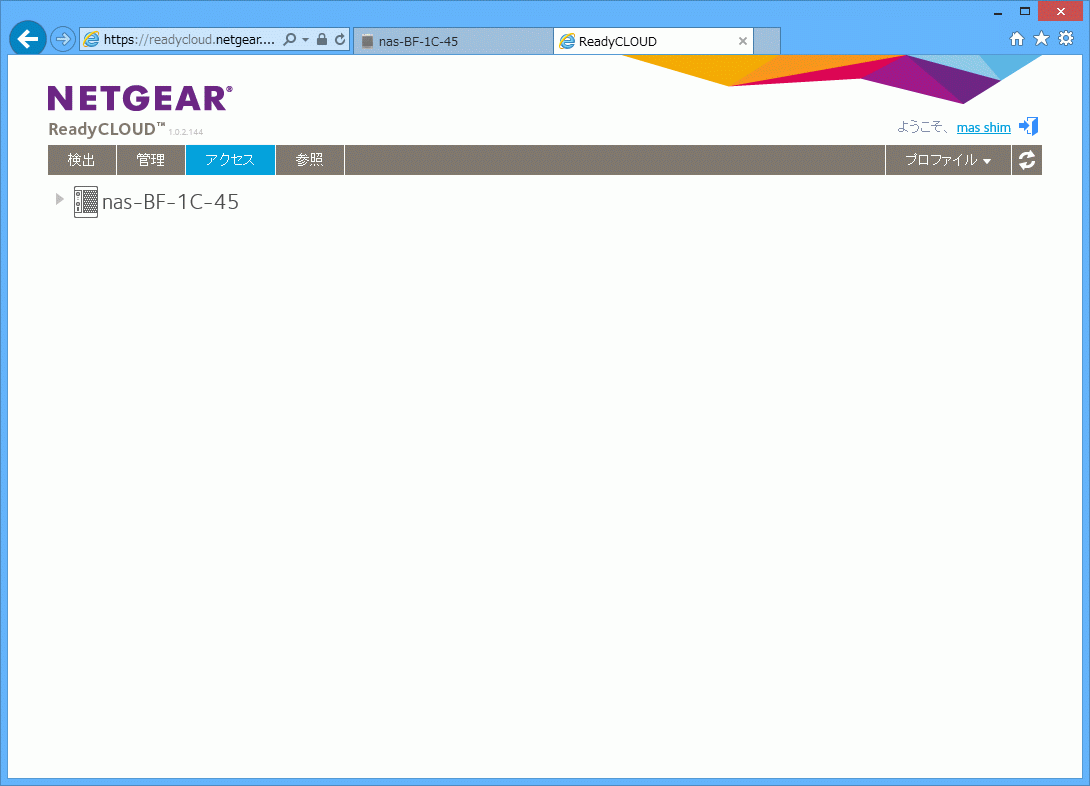1090x786 pixels.
Task: Open the browser Tools gear icon
Action: click(x=1066, y=39)
